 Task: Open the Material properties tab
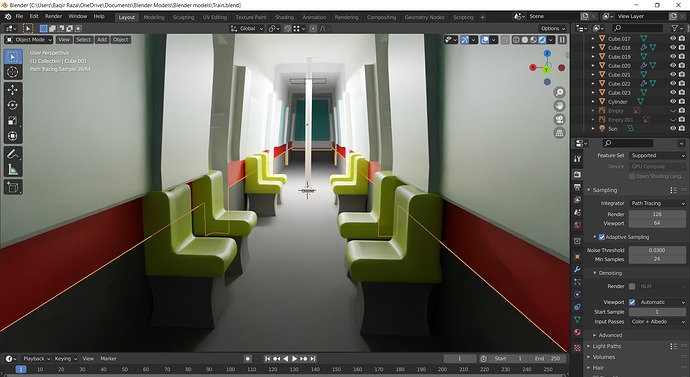[x=577, y=332]
